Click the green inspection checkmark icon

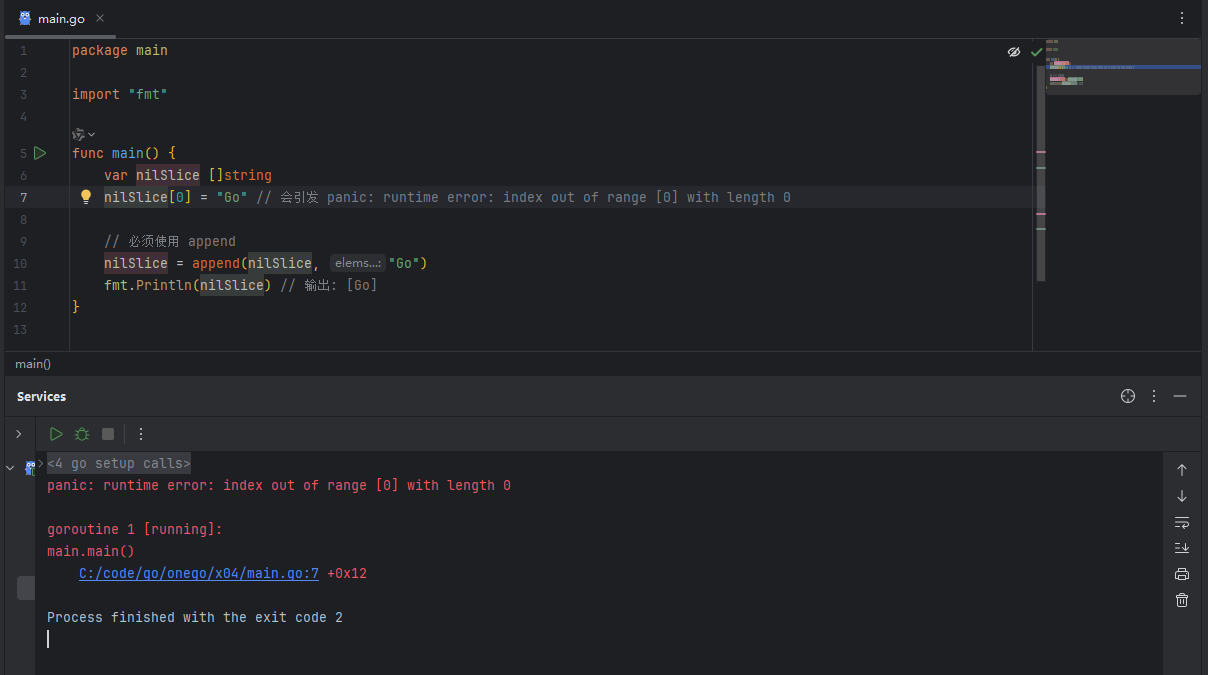pos(1036,51)
